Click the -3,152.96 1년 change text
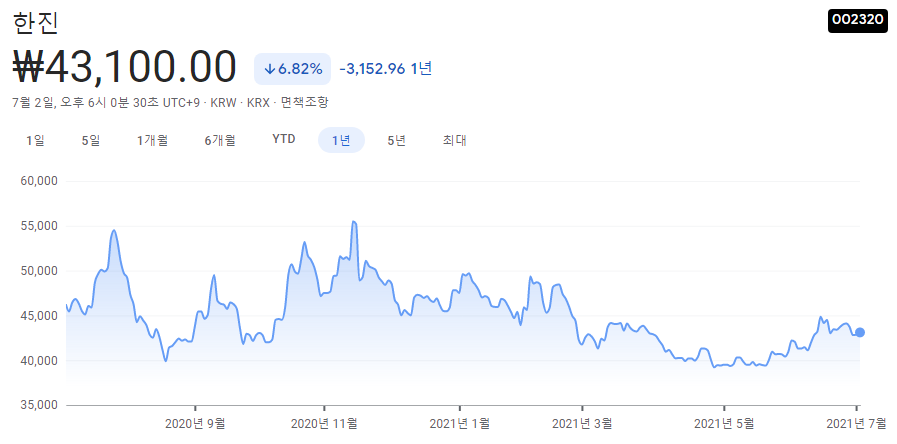Image resolution: width=897 pixels, height=444 pixels. pos(386,69)
